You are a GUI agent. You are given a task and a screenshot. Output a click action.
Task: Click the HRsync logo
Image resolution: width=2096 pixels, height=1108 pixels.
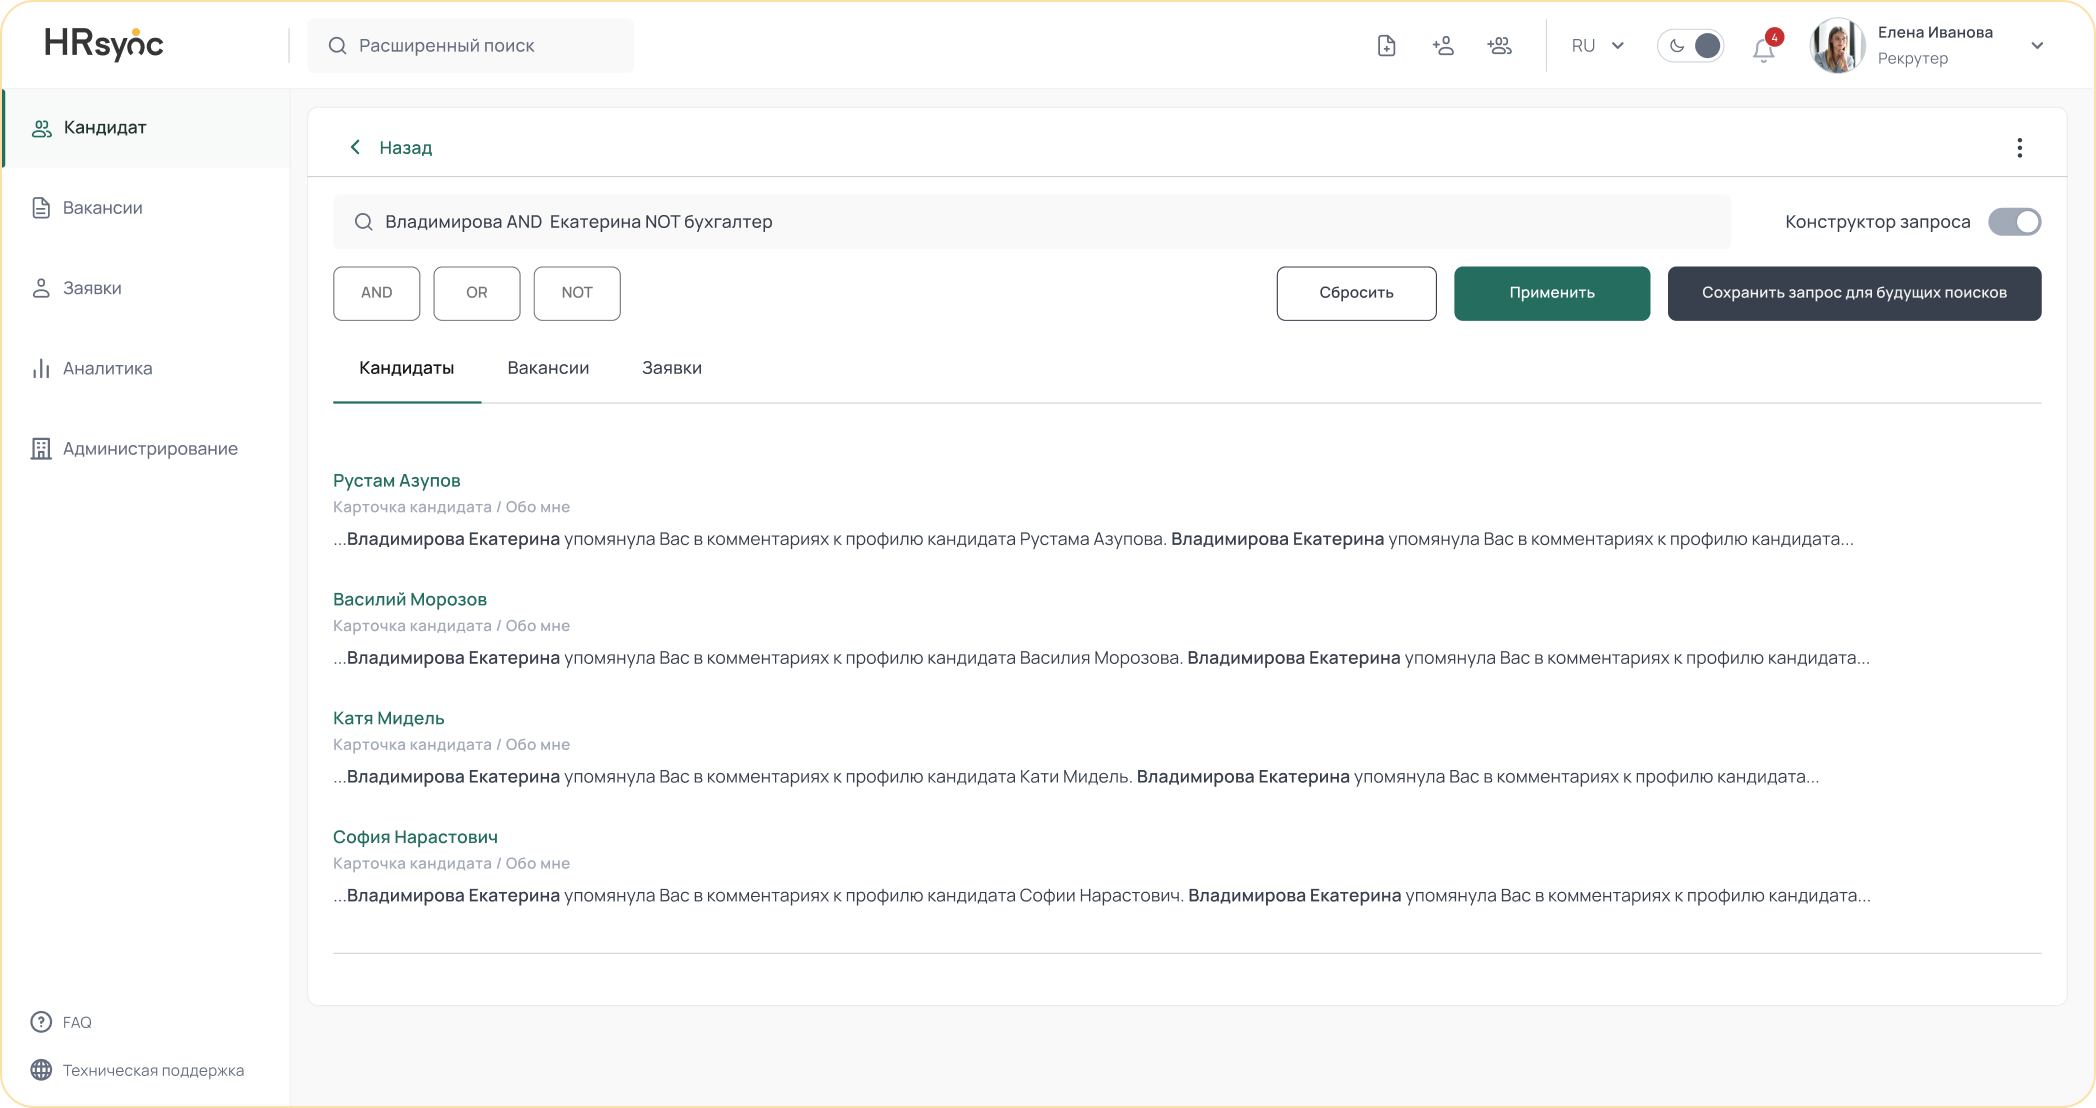pyautogui.click(x=104, y=44)
